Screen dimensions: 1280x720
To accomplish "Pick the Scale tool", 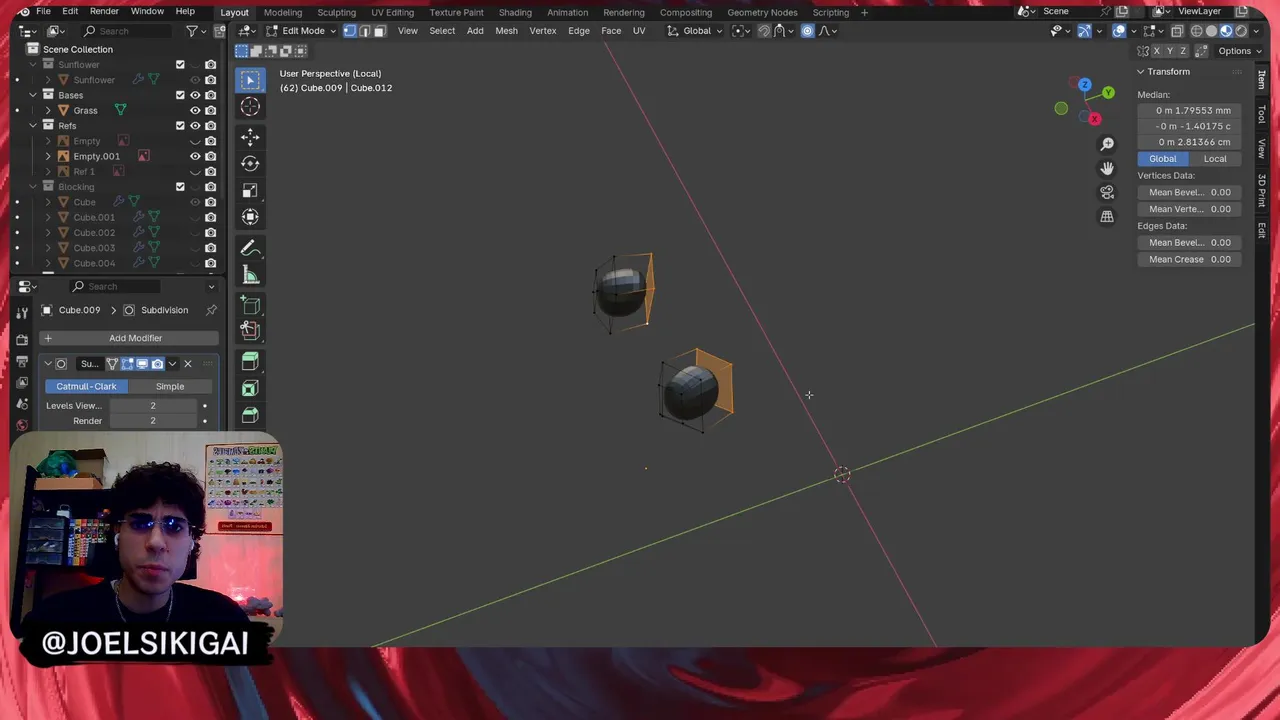I will (x=250, y=190).
